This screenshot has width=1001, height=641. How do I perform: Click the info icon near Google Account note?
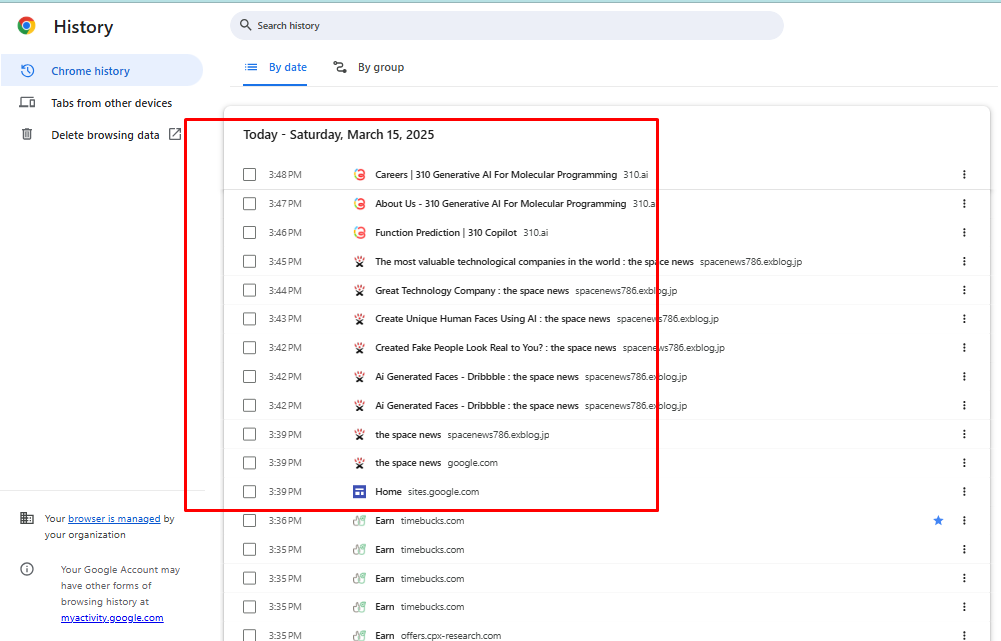coord(27,569)
